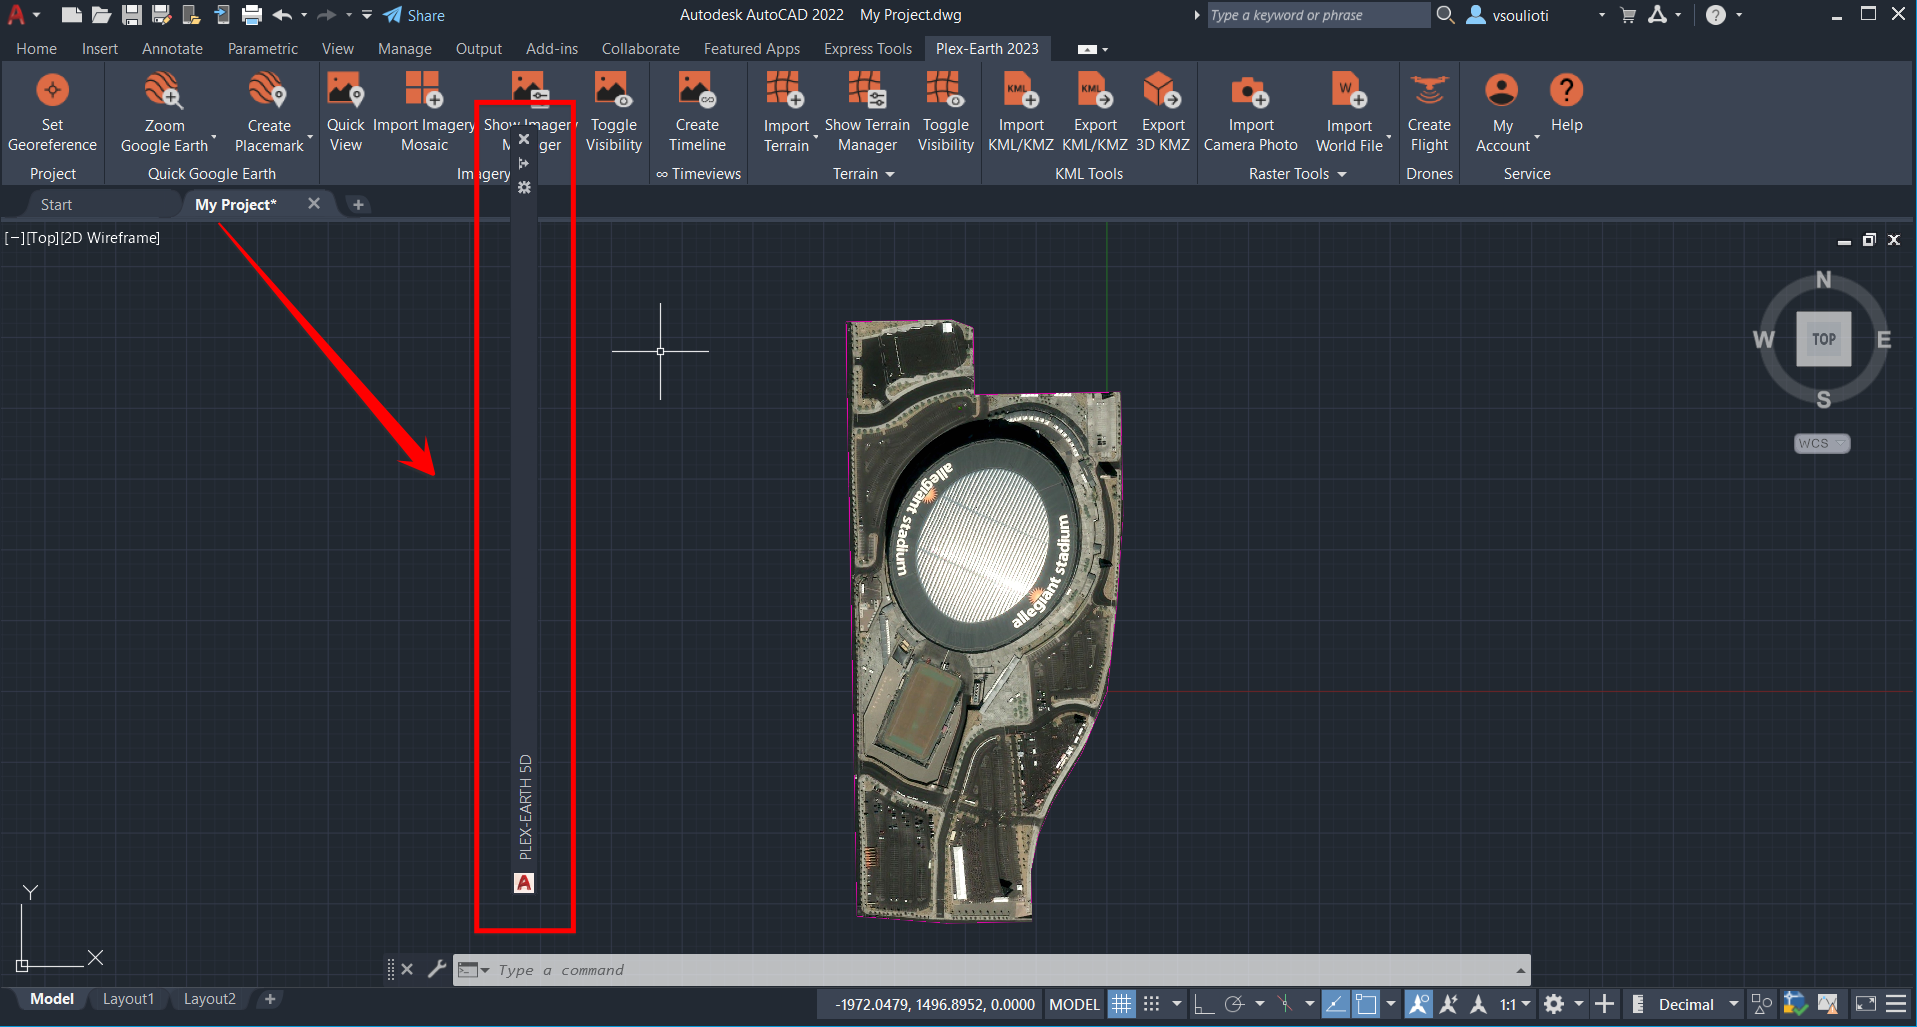Click the Export 3D KMZ icon

coord(1163,90)
